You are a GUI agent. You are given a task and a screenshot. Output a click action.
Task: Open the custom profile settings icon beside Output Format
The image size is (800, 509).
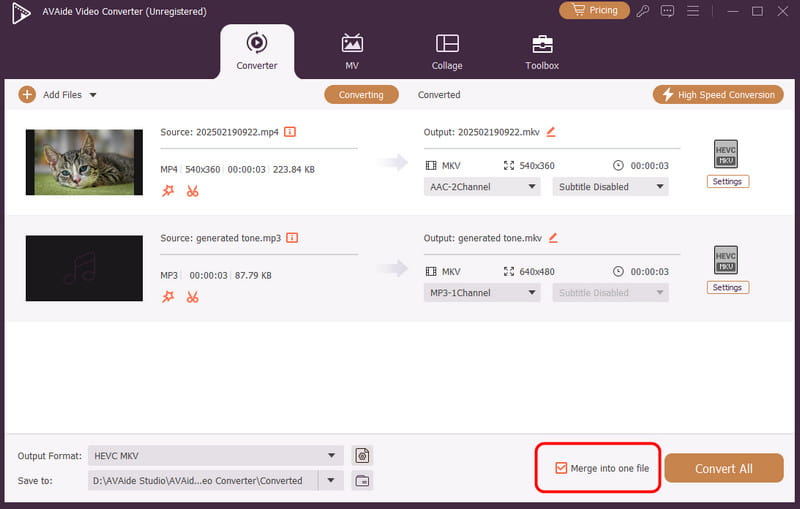click(x=363, y=455)
